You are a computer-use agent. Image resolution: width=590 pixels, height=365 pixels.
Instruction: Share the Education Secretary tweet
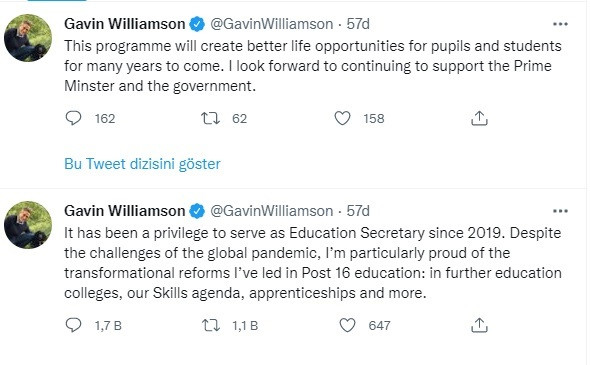[x=479, y=325]
